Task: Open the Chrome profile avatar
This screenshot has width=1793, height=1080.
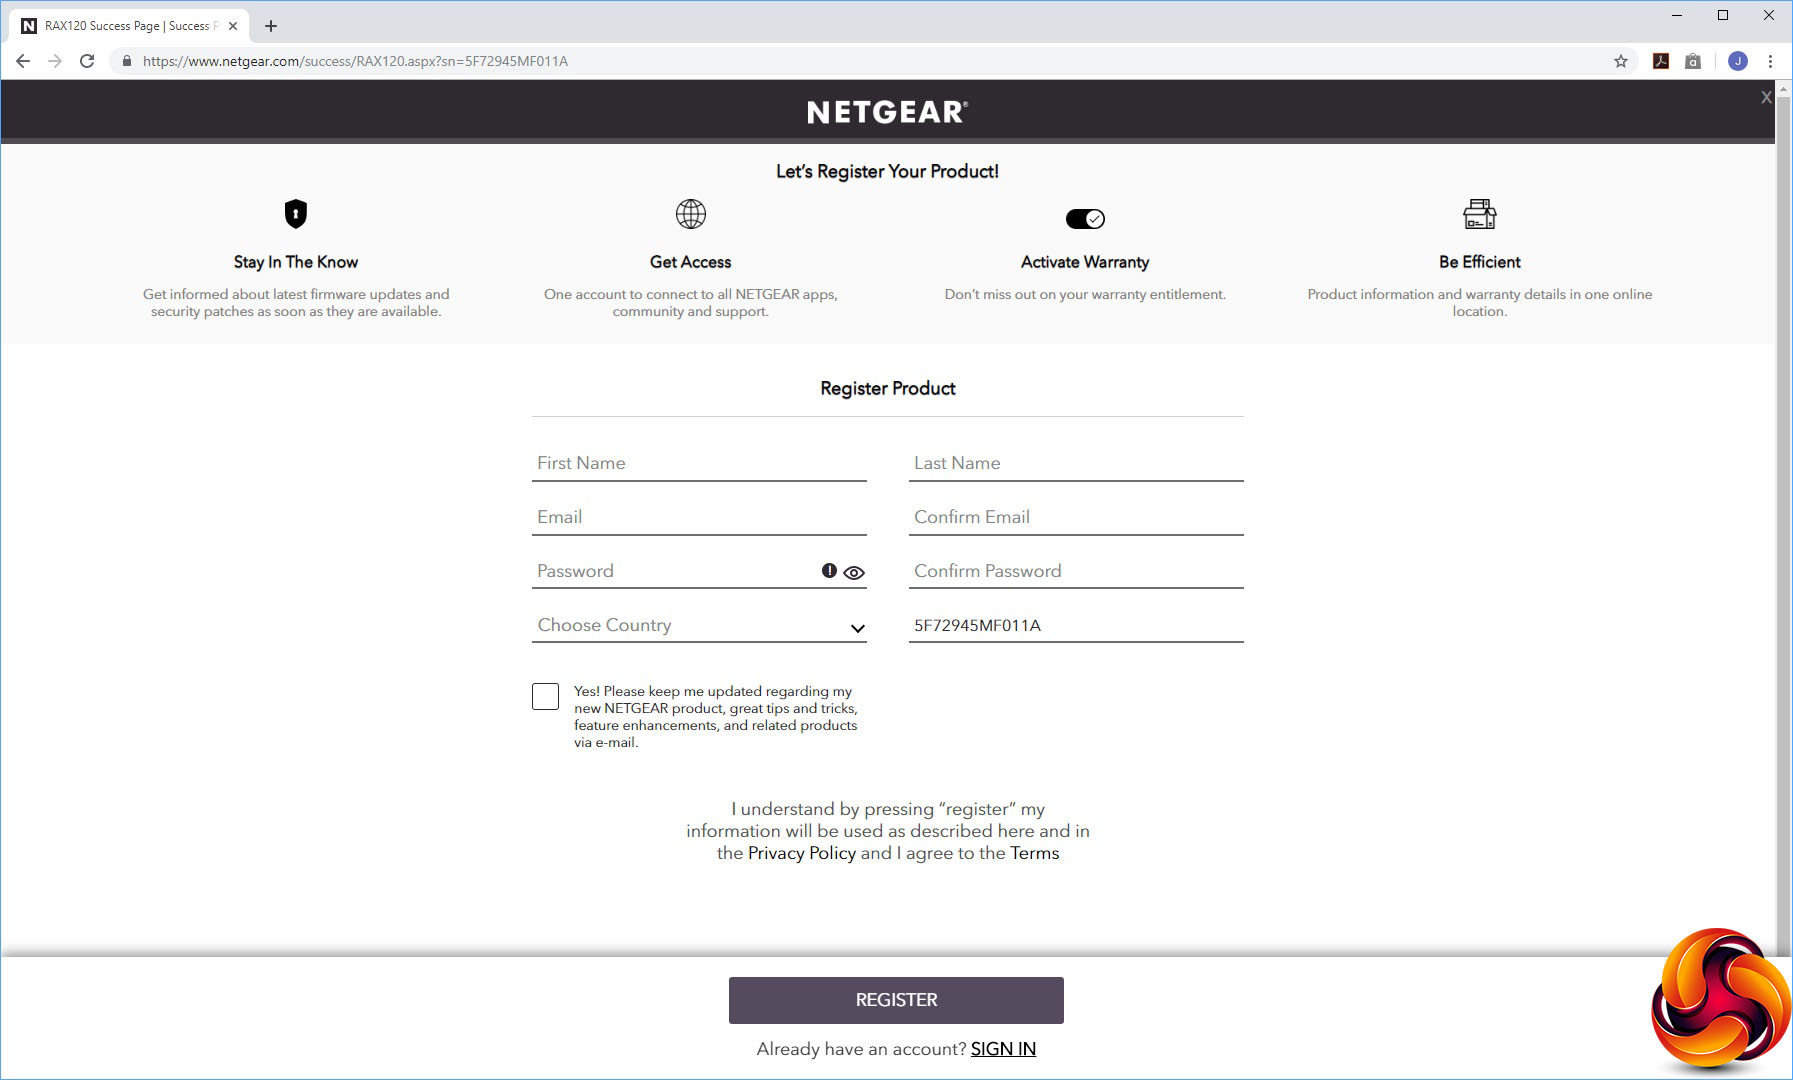Action: 1738,61
